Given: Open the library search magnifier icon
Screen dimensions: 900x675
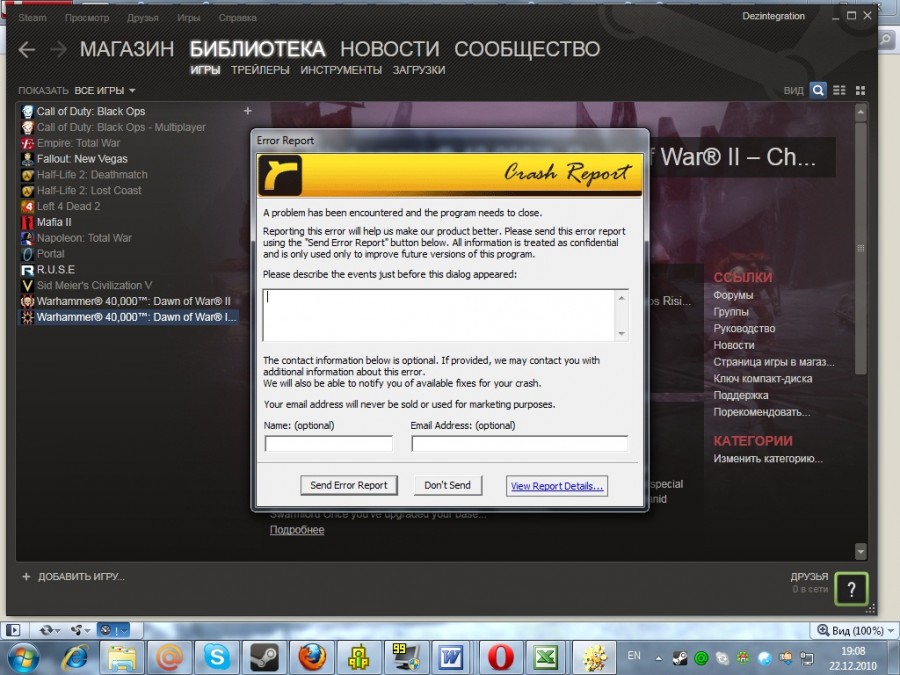Looking at the screenshot, I should pos(818,90).
